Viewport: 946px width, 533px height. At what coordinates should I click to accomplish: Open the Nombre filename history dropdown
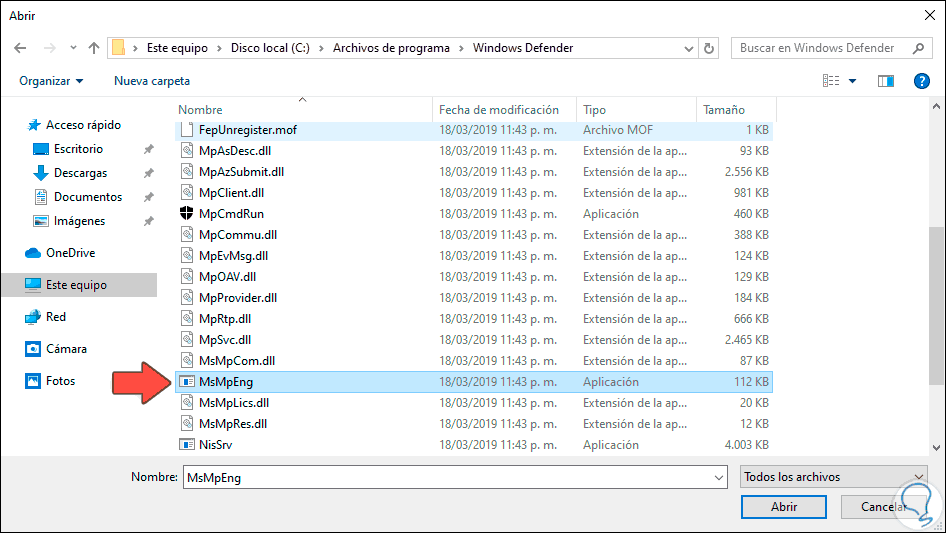[x=719, y=477]
